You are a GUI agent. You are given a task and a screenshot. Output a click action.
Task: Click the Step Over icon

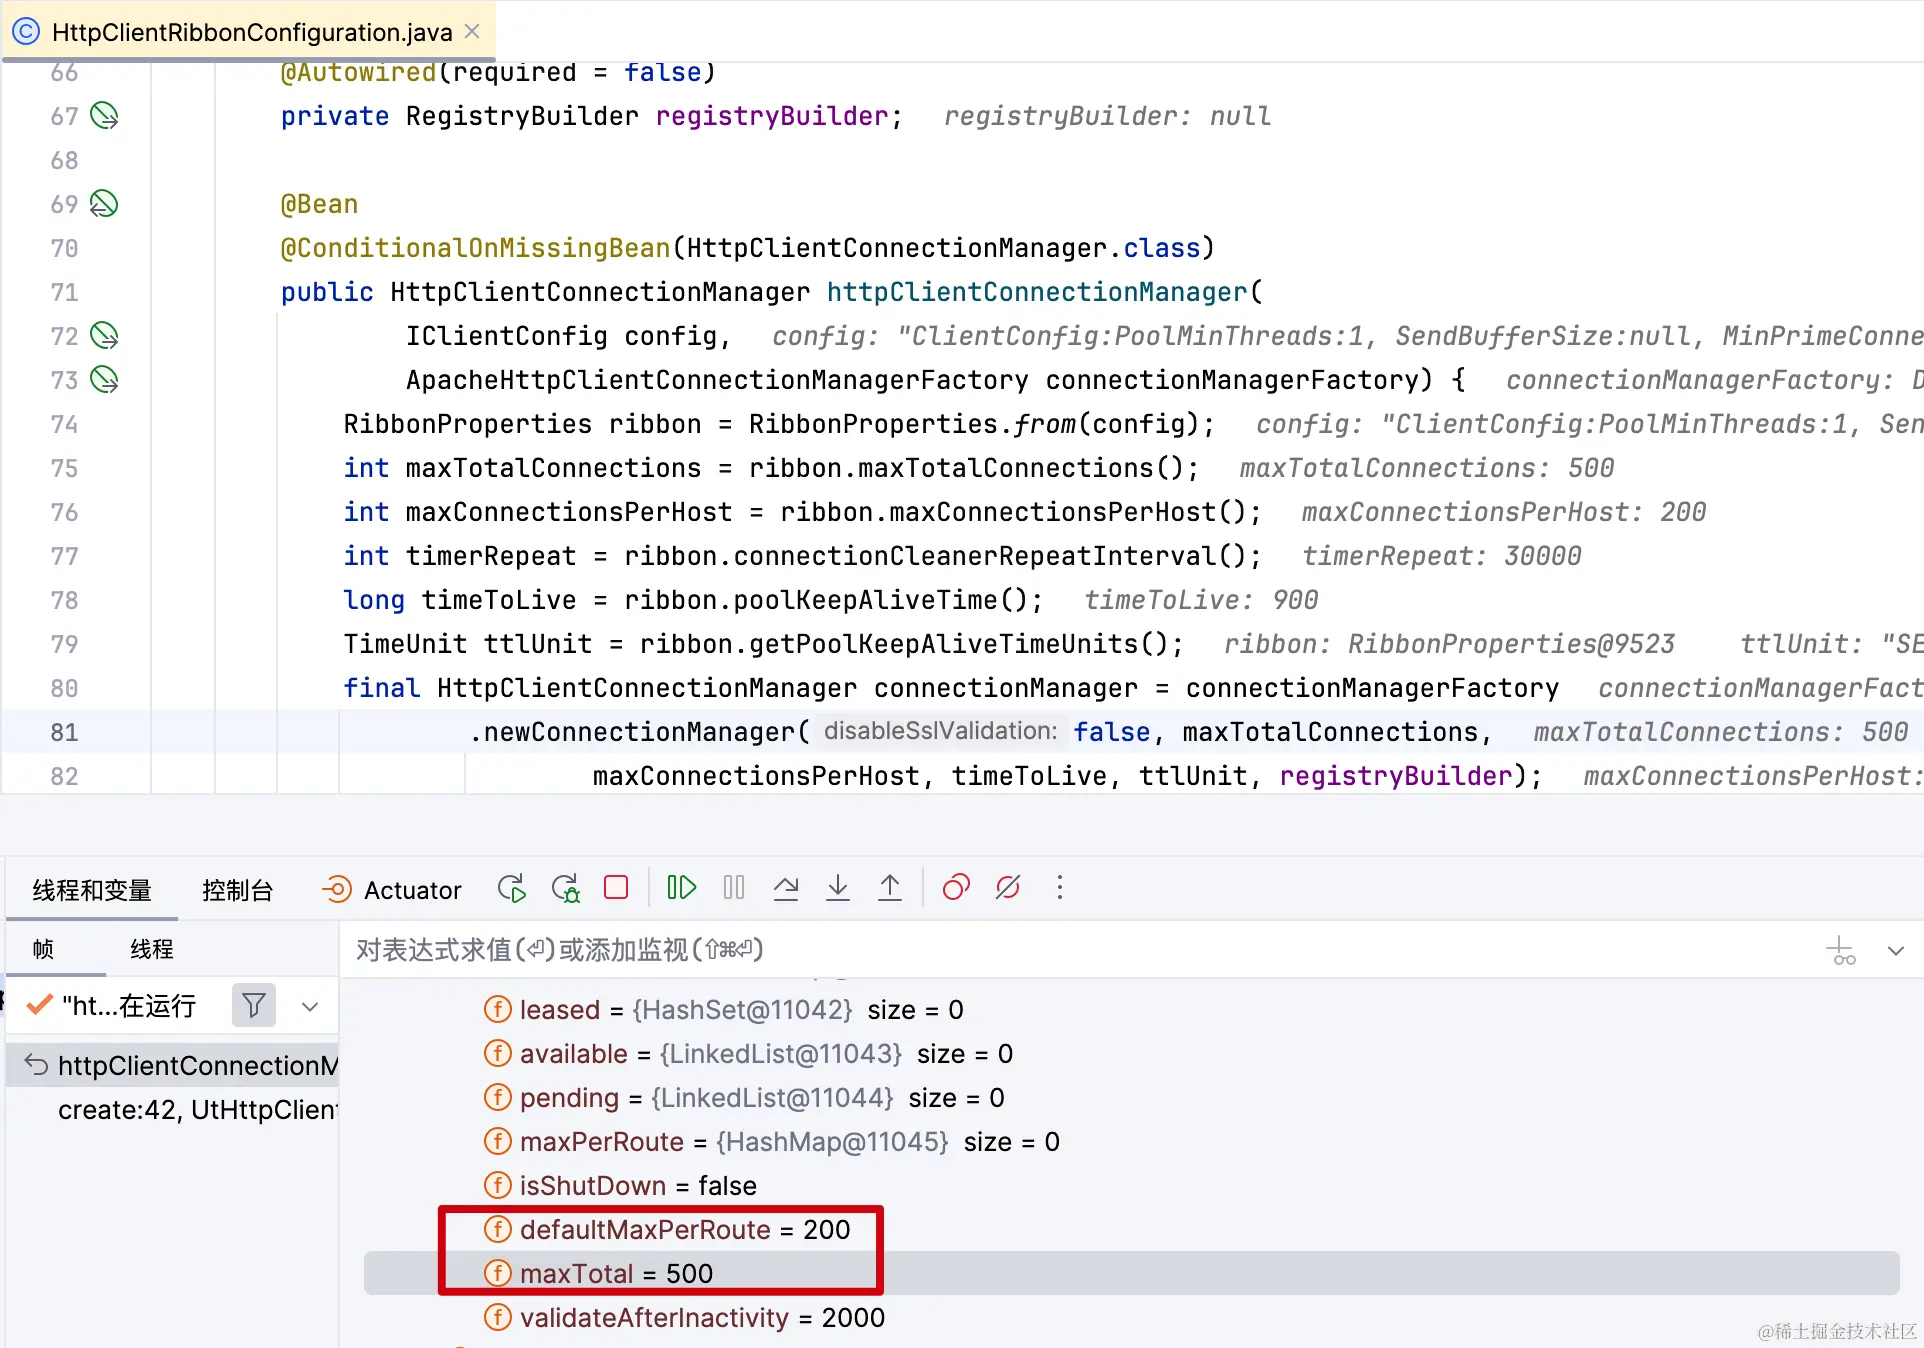tap(786, 888)
